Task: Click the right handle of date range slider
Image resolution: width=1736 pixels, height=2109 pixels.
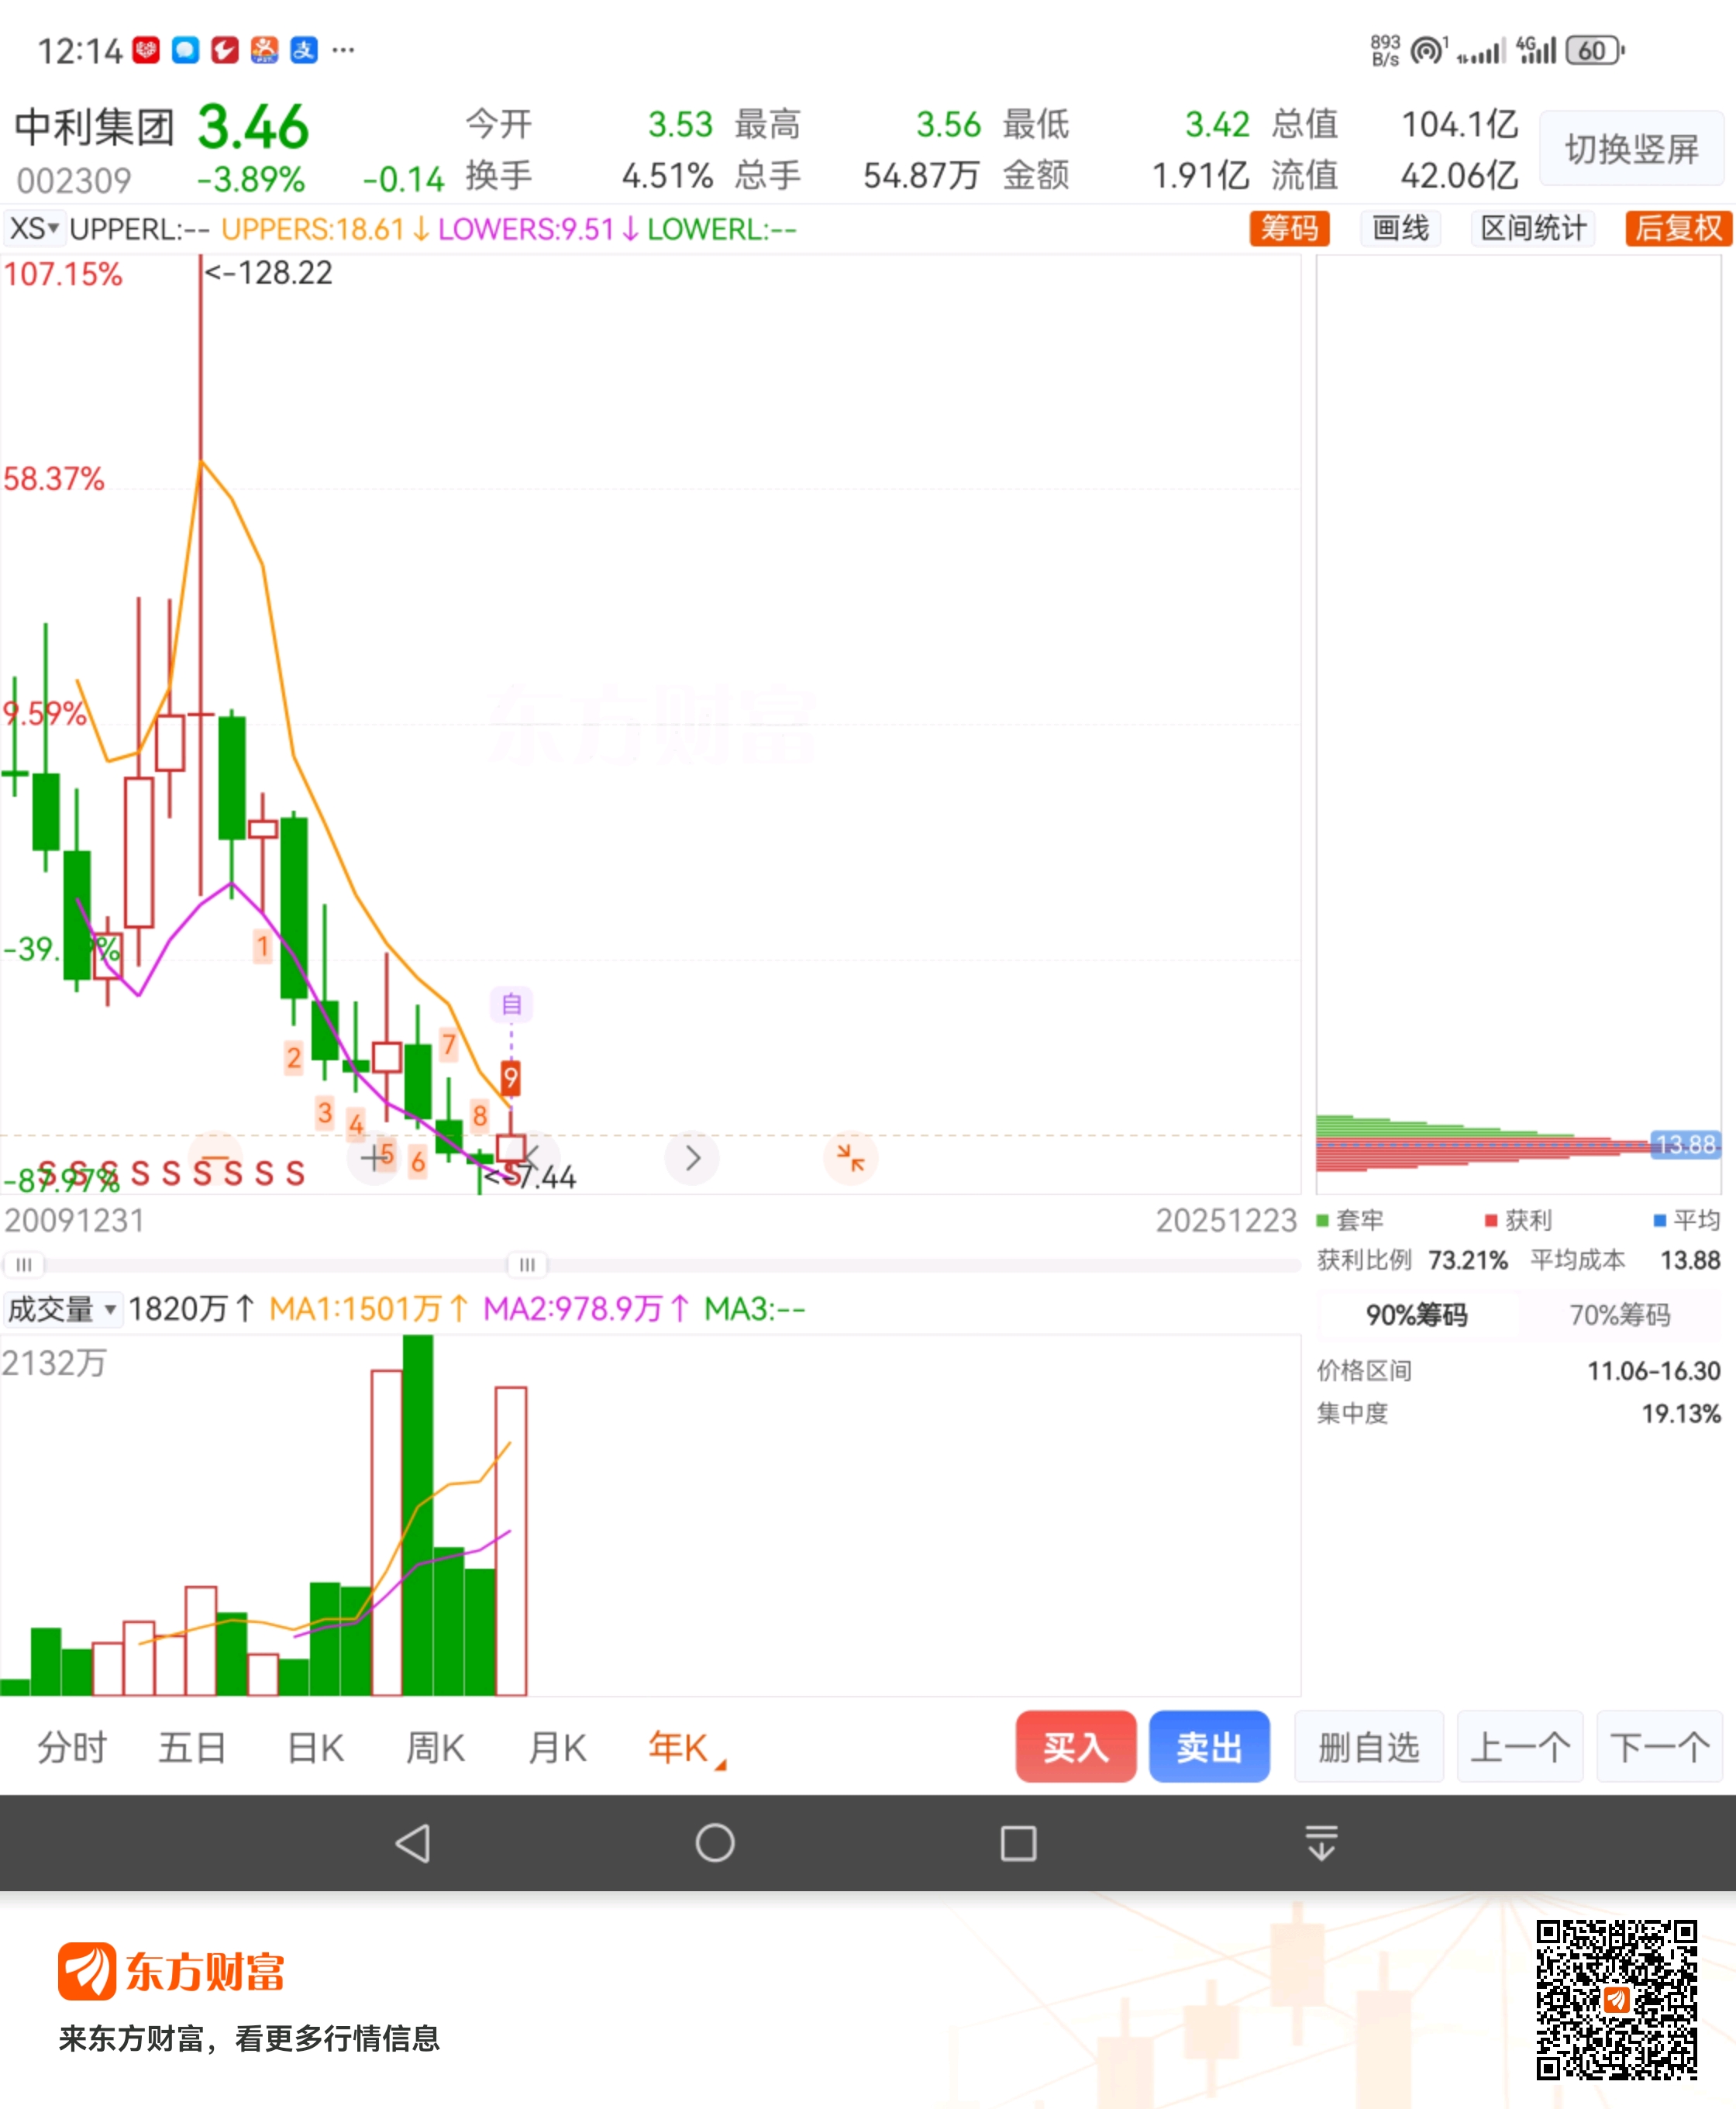Action: [x=527, y=1264]
